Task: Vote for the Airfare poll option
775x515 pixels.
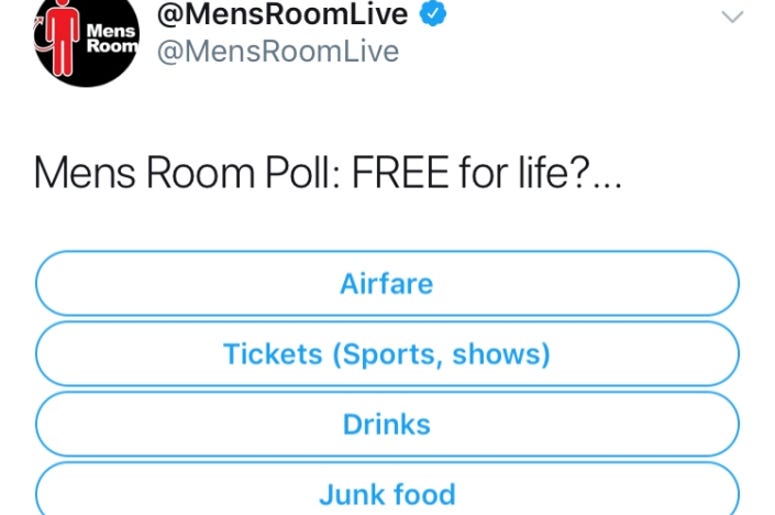Action: (x=387, y=283)
